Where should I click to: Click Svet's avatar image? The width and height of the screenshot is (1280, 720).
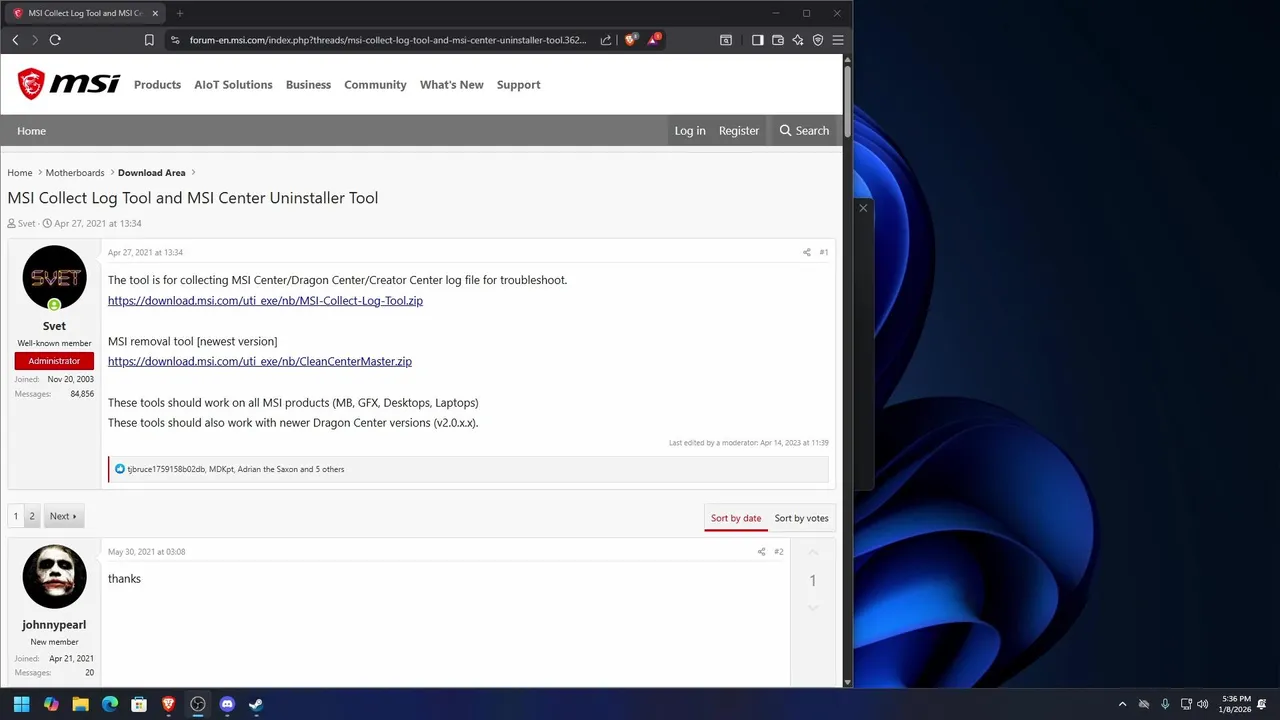point(54,277)
